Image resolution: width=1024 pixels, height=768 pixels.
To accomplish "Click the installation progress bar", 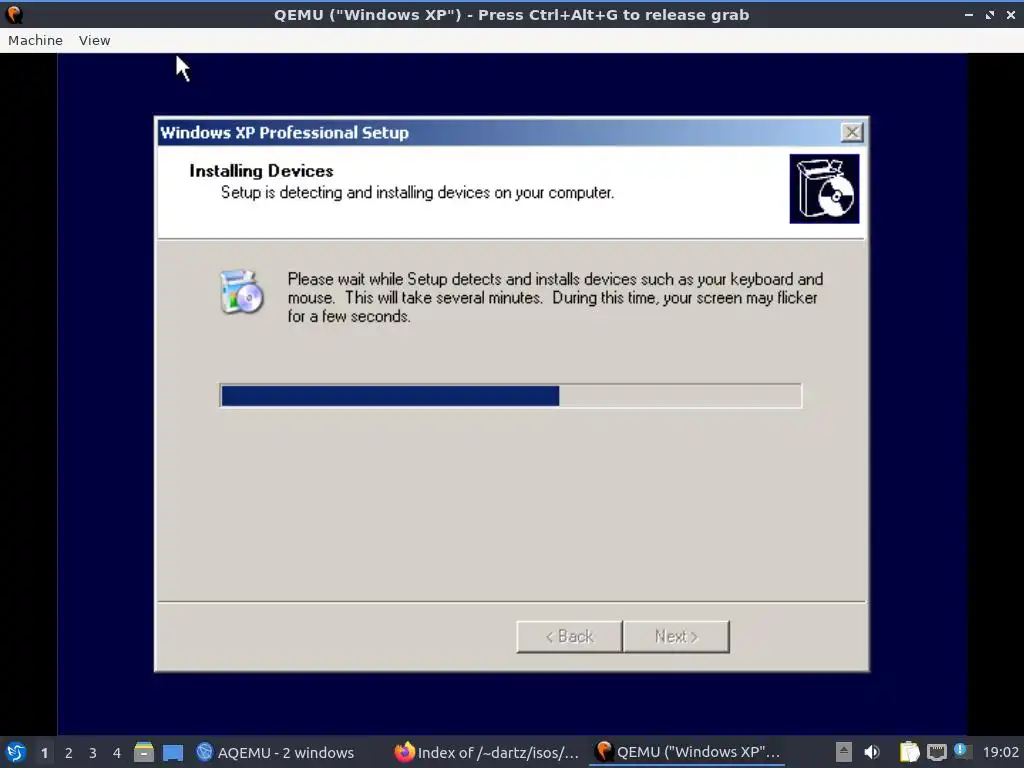I will (x=511, y=396).
